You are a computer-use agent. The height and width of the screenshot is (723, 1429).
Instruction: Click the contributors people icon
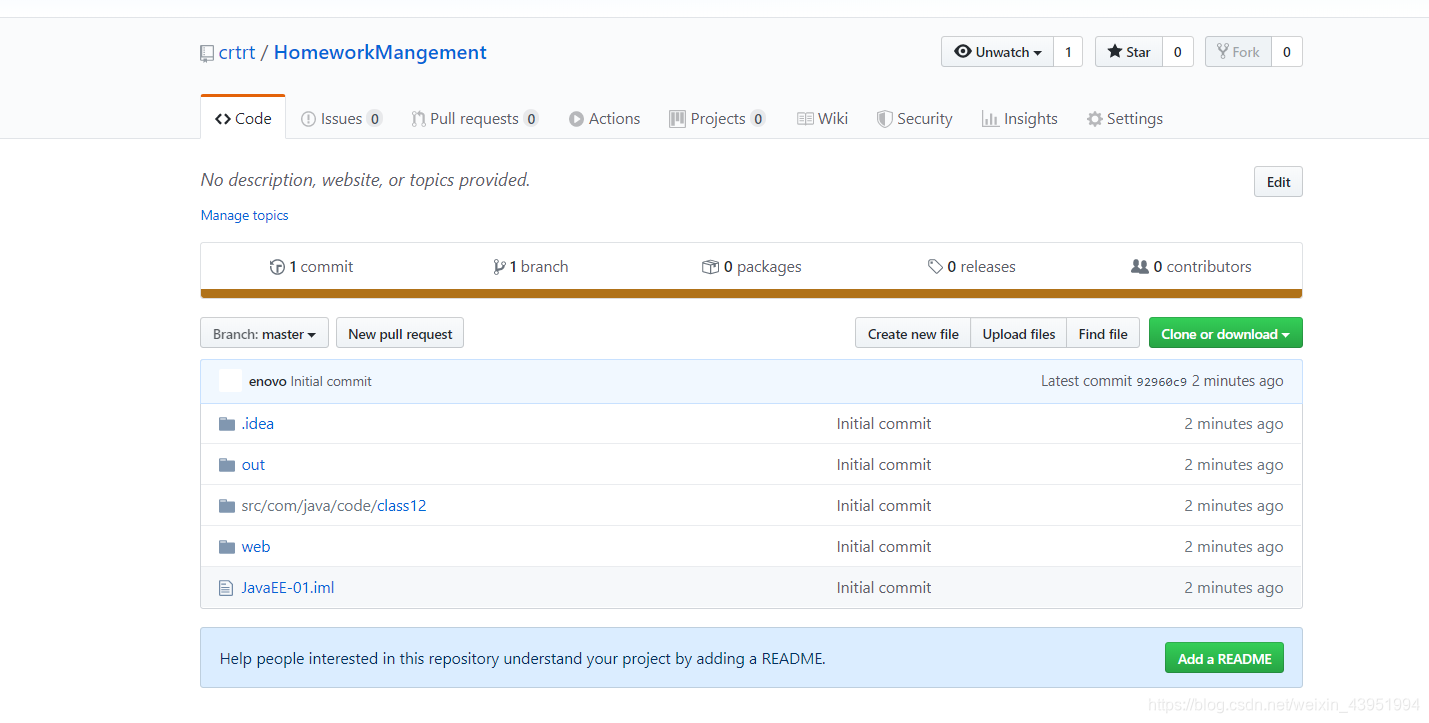click(x=1139, y=267)
